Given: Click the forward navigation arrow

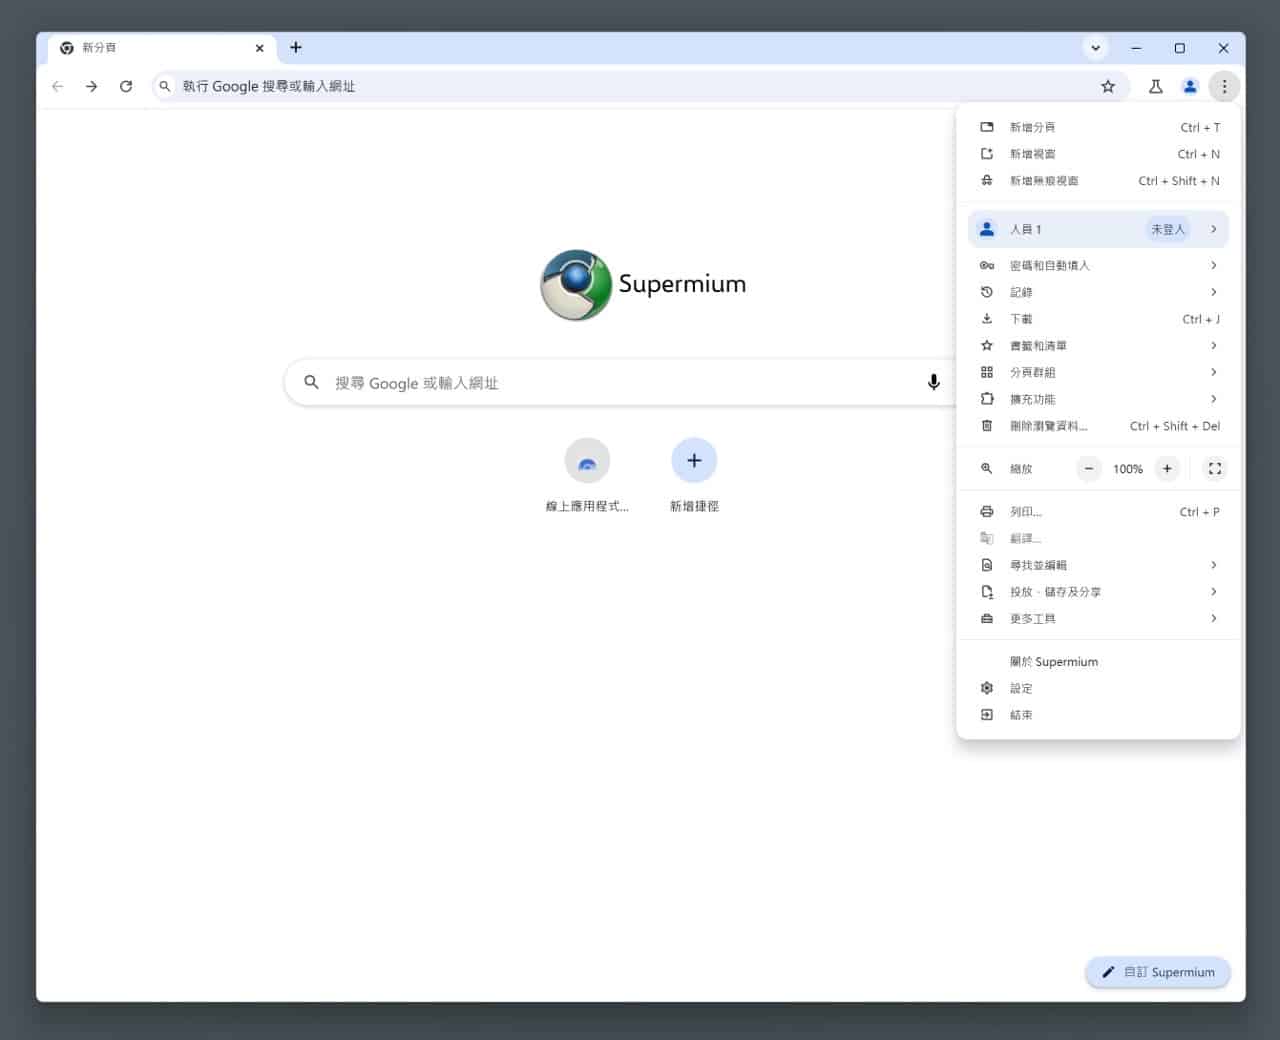Looking at the screenshot, I should (x=92, y=87).
